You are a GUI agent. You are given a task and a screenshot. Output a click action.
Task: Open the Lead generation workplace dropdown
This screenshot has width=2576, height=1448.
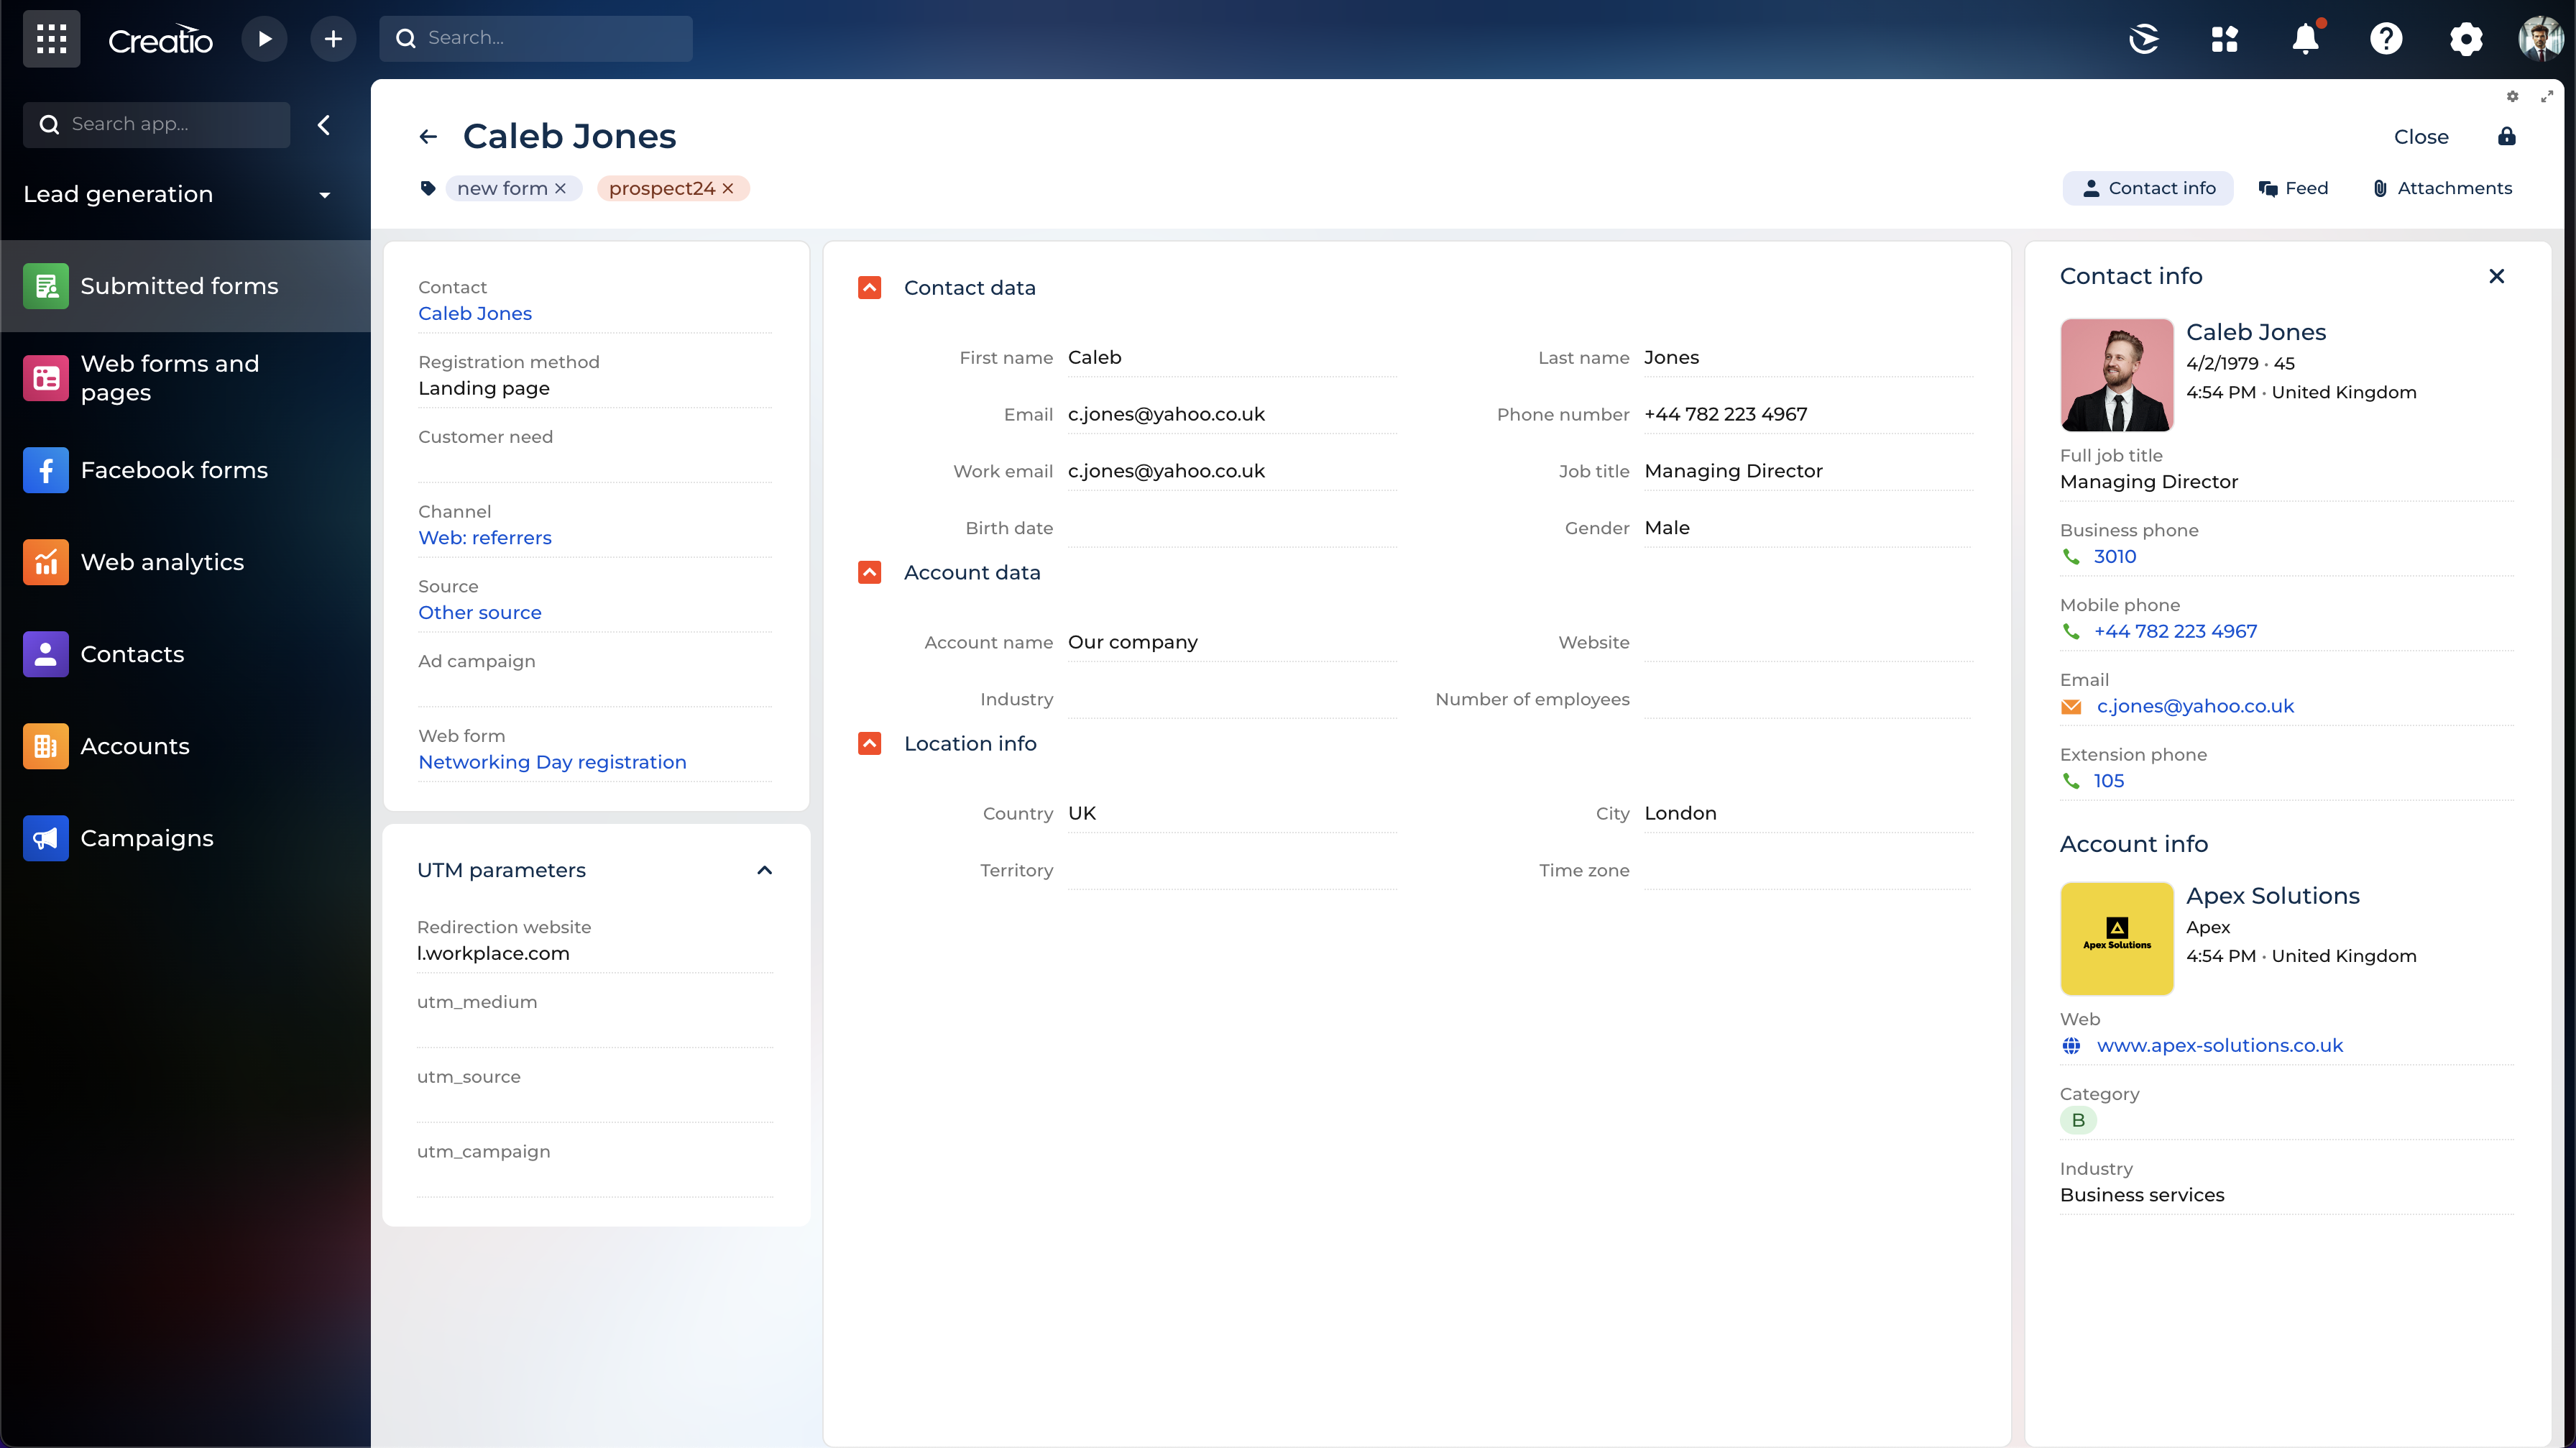[324, 195]
